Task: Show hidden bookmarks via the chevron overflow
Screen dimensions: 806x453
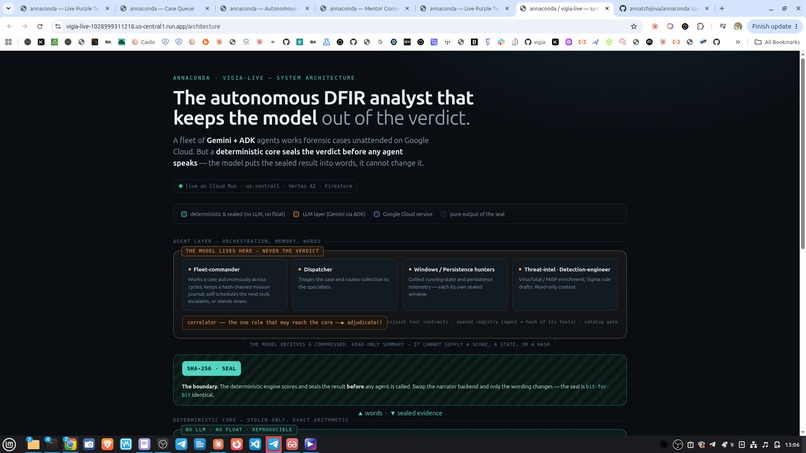Action: 738,42
